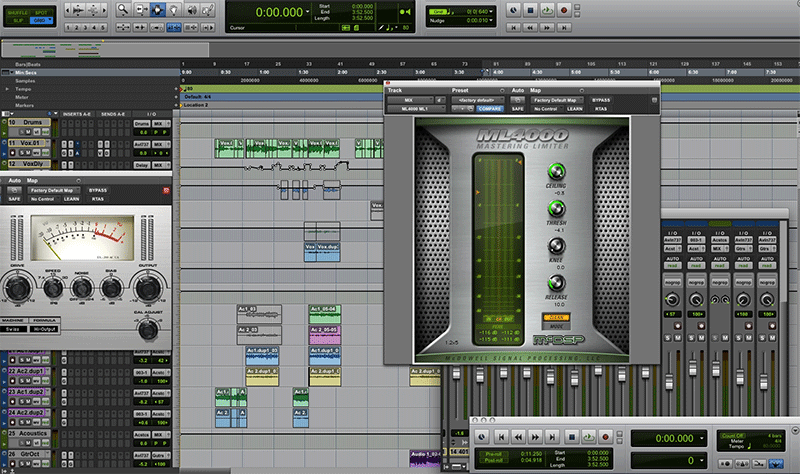Open the MIX track selector dropdown
The height and width of the screenshot is (474, 800).
click(x=409, y=100)
